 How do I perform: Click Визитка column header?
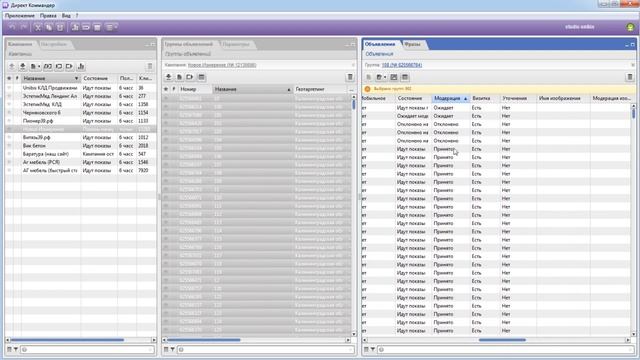(x=484, y=98)
